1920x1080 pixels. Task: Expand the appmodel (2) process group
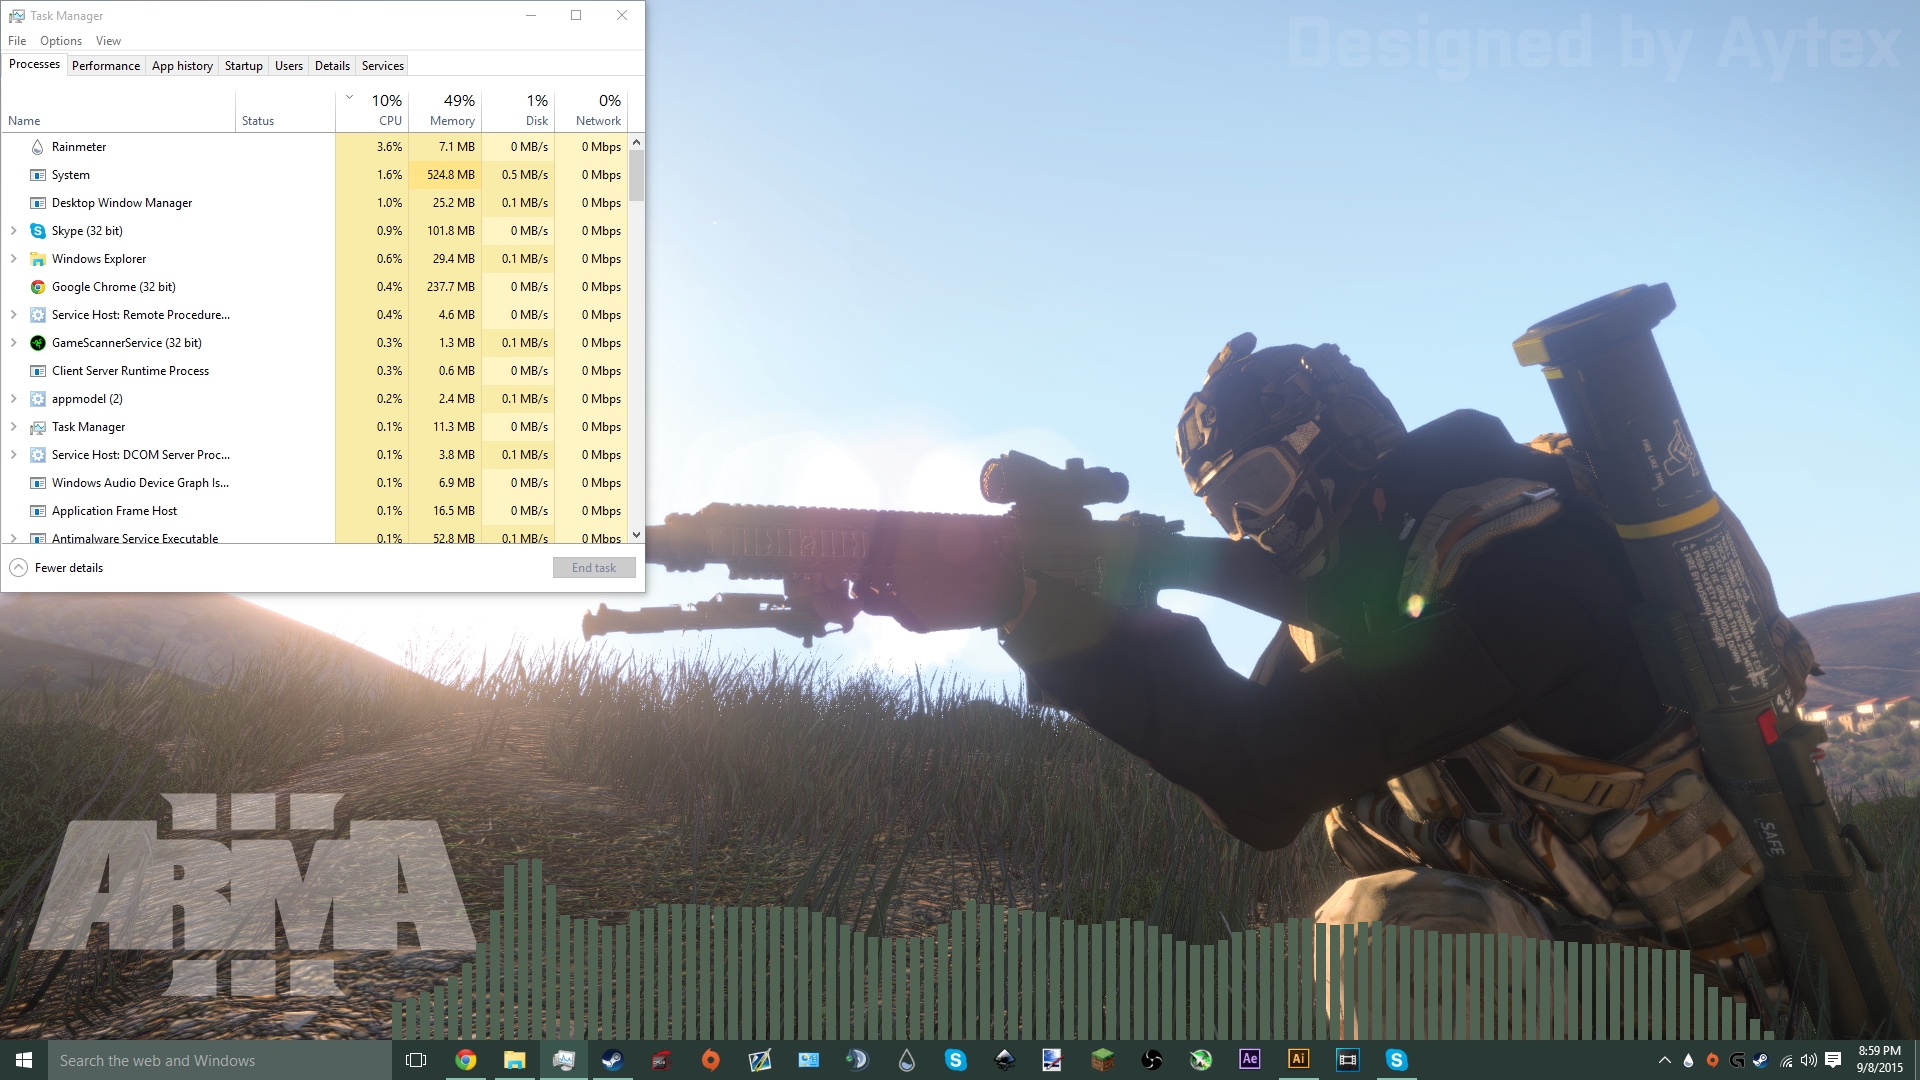pos(14,399)
